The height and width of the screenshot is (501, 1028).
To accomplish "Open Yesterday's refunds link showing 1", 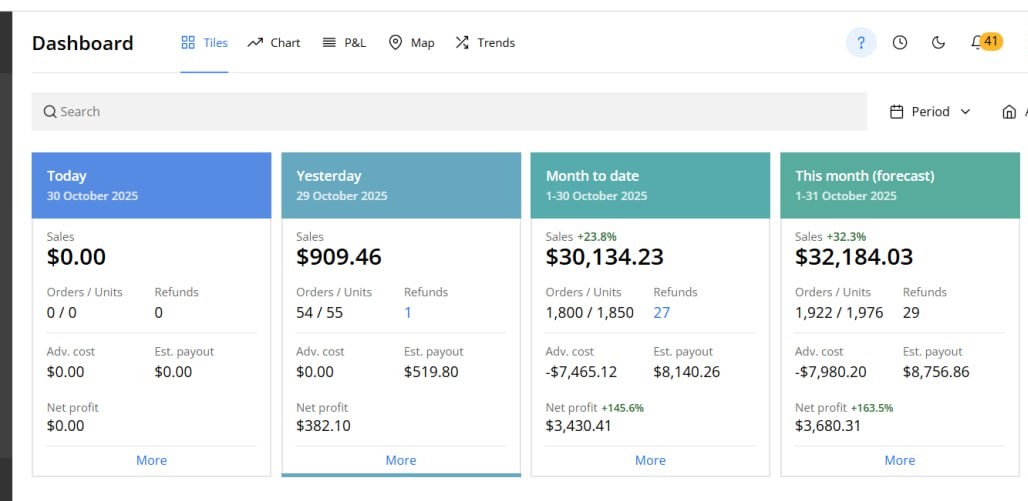I will (408, 313).
